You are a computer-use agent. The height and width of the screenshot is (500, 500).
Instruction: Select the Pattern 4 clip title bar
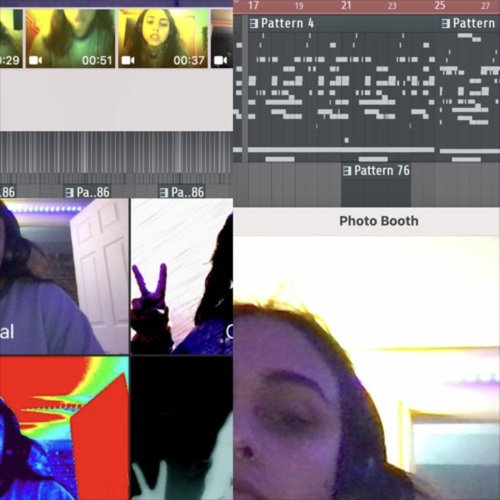[341, 23]
